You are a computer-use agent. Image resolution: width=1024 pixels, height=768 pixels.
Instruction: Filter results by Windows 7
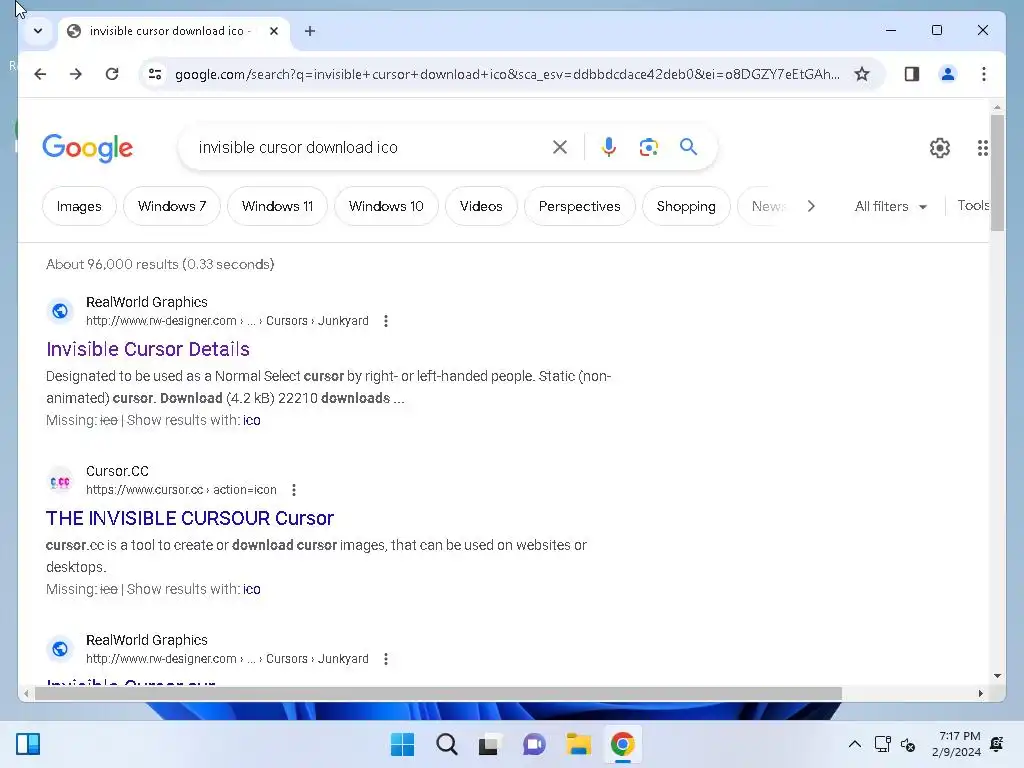pyautogui.click(x=172, y=206)
